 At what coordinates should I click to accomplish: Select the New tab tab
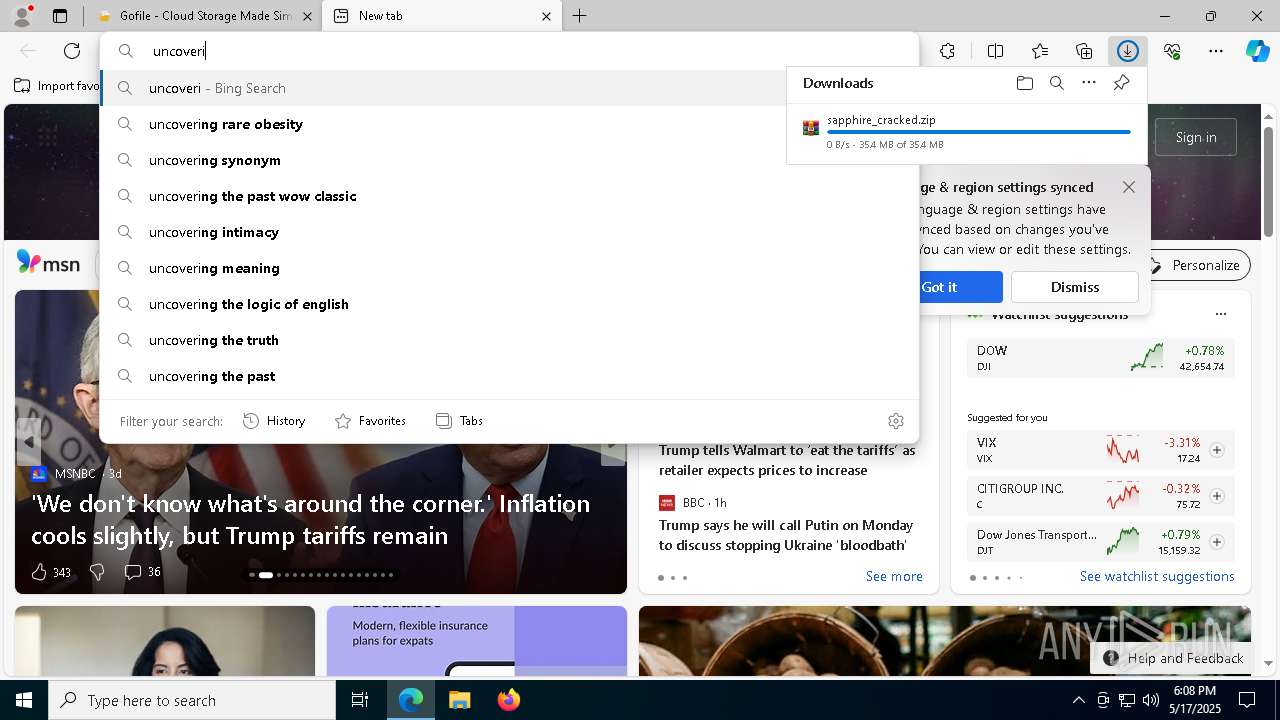pos(440,16)
